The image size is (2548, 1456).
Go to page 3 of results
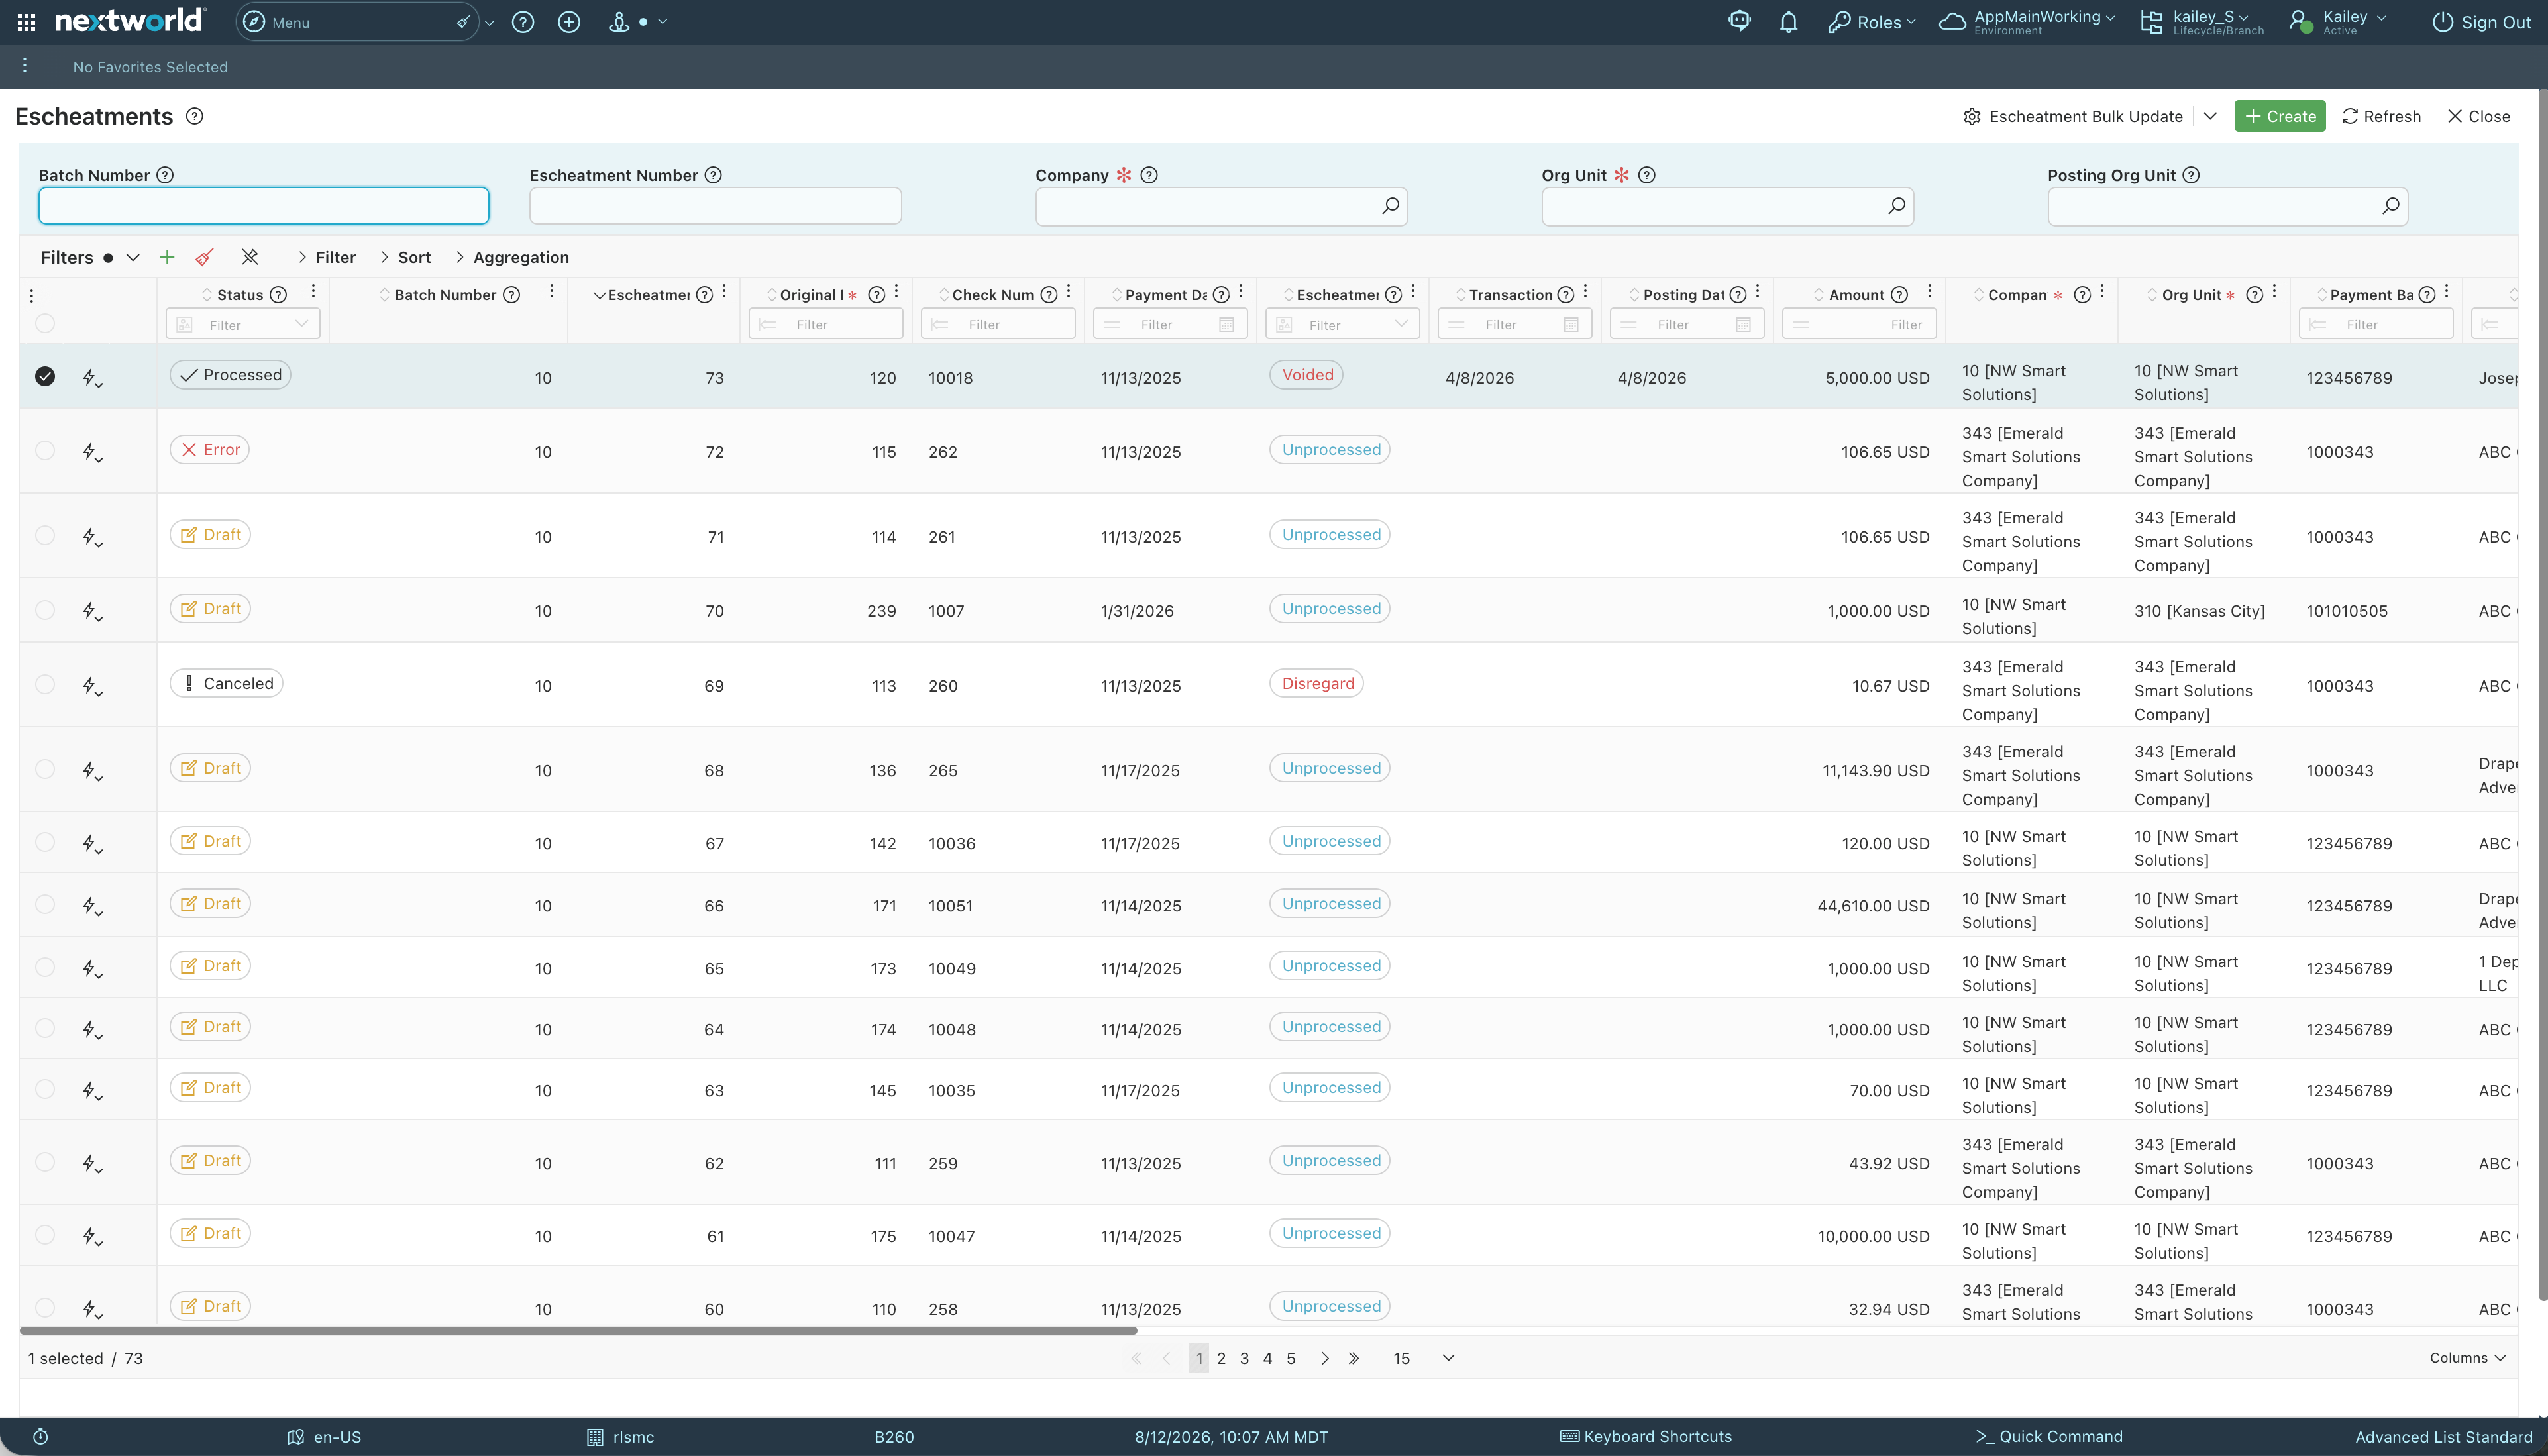(x=1244, y=1358)
